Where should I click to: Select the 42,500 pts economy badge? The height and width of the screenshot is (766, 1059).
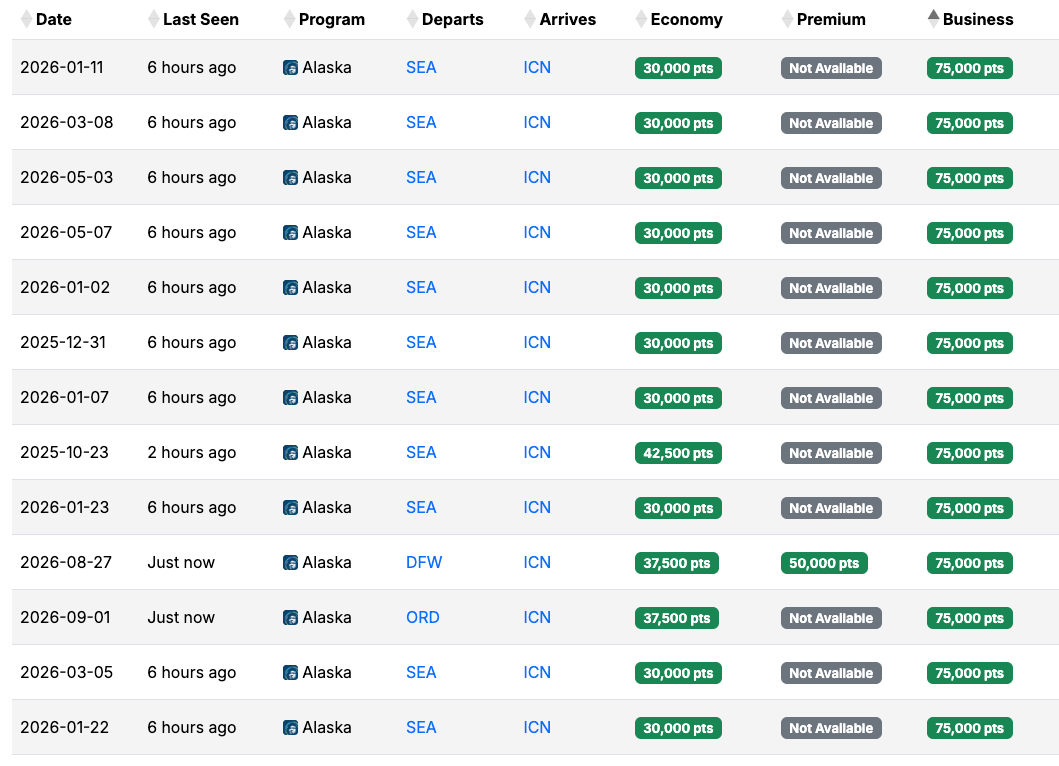pyautogui.click(x=678, y=453)
